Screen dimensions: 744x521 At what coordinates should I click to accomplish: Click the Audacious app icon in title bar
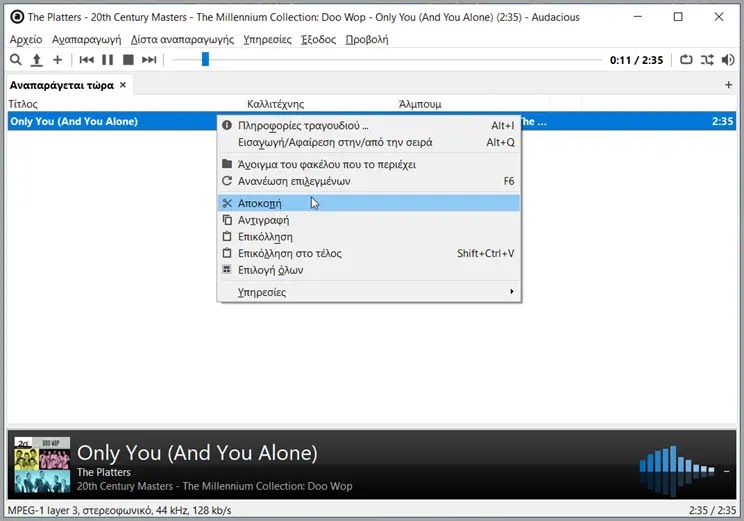click(x=17, y=17)
